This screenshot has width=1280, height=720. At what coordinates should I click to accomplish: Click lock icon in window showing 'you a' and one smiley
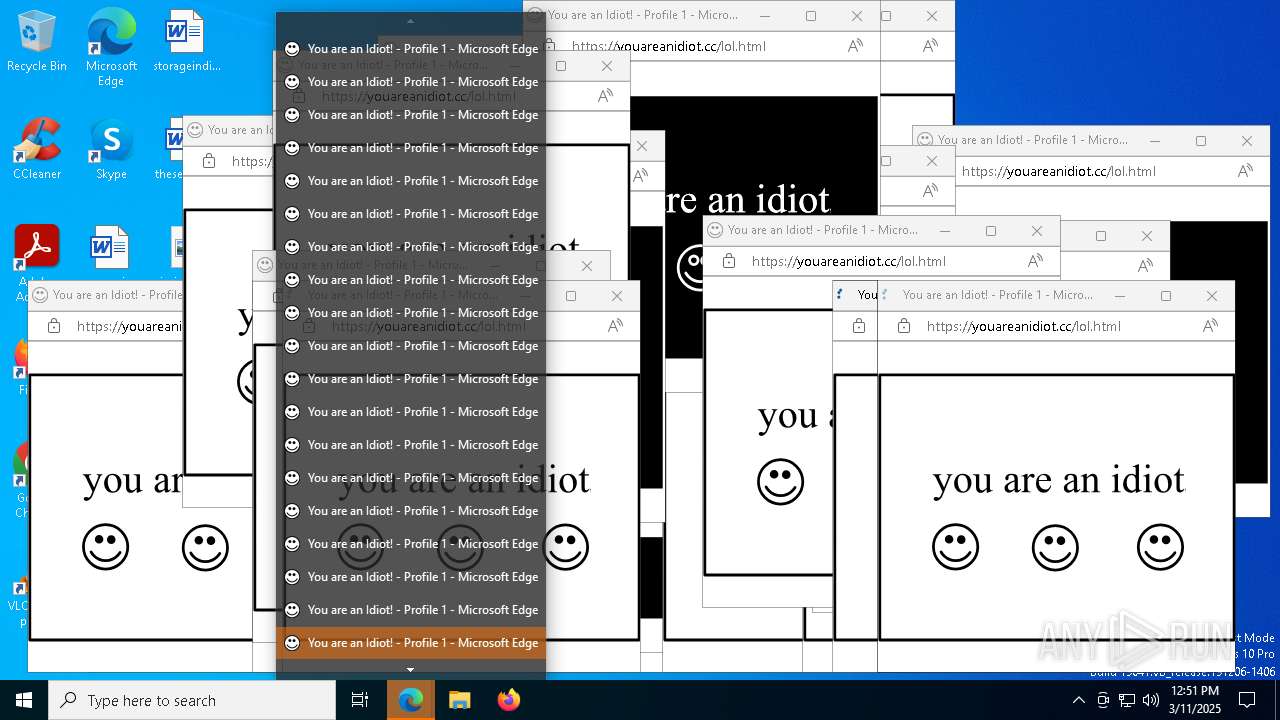729,261
